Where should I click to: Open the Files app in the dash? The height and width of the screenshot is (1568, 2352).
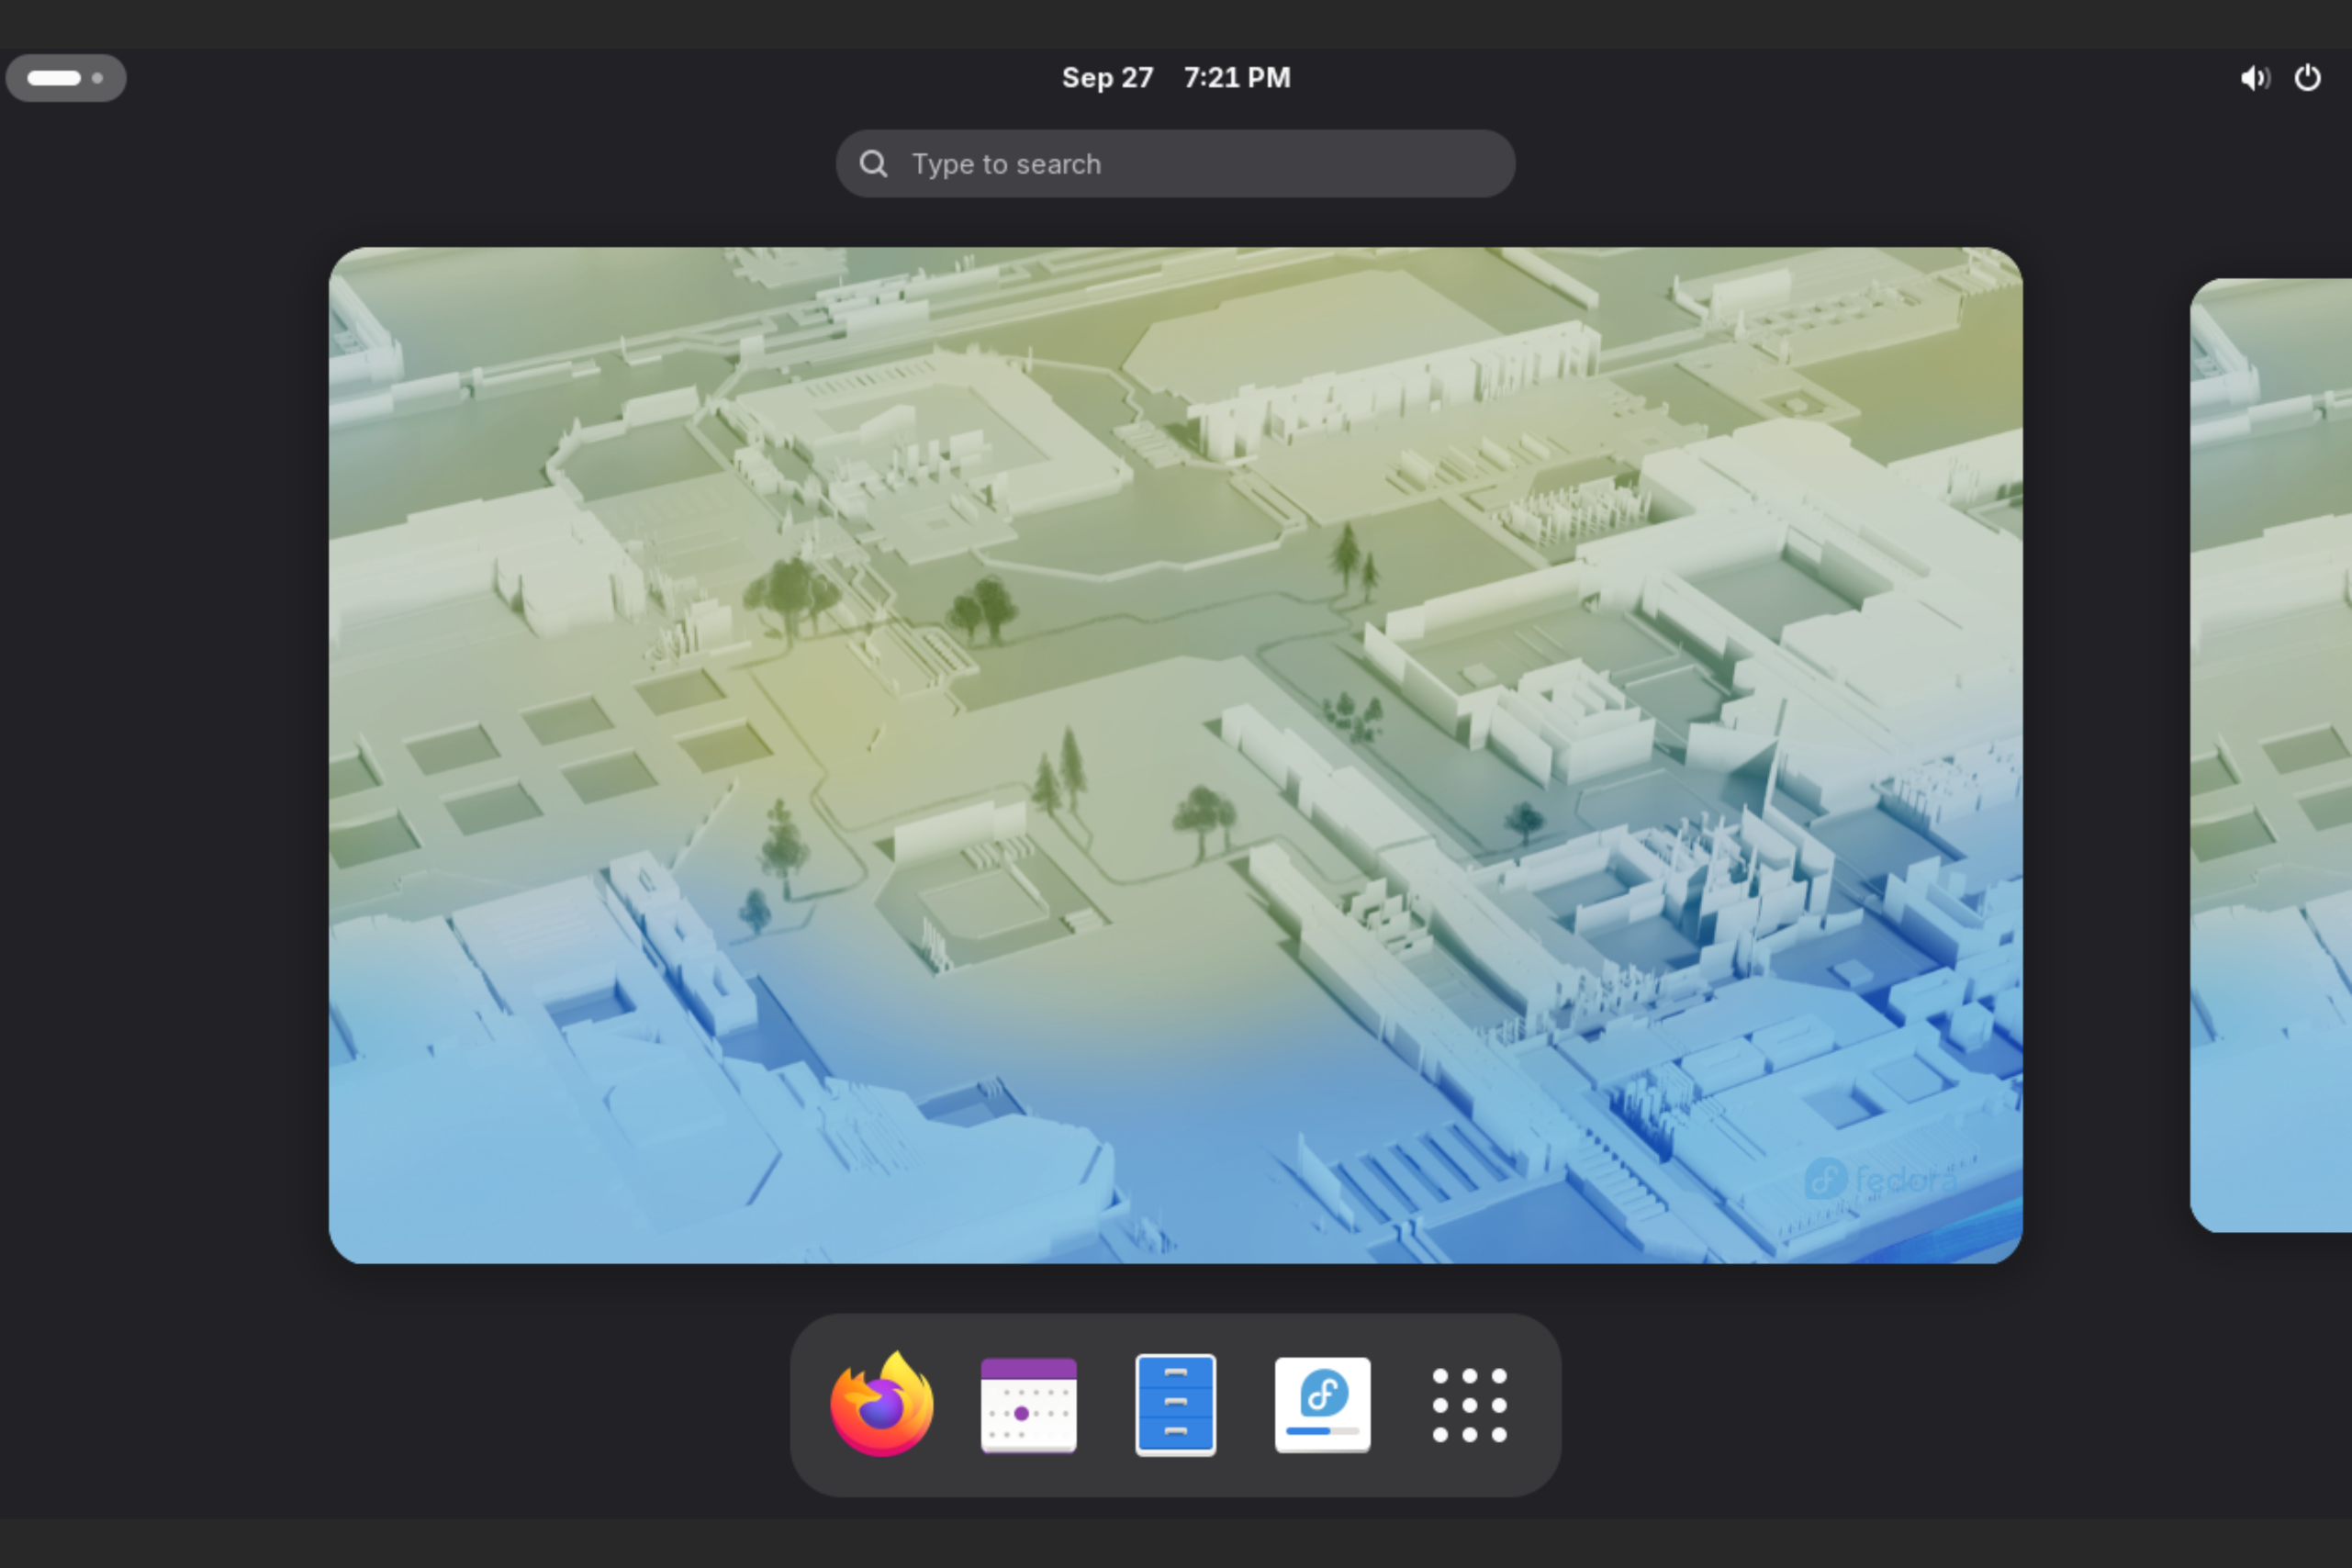[x=1175, y=1404]
